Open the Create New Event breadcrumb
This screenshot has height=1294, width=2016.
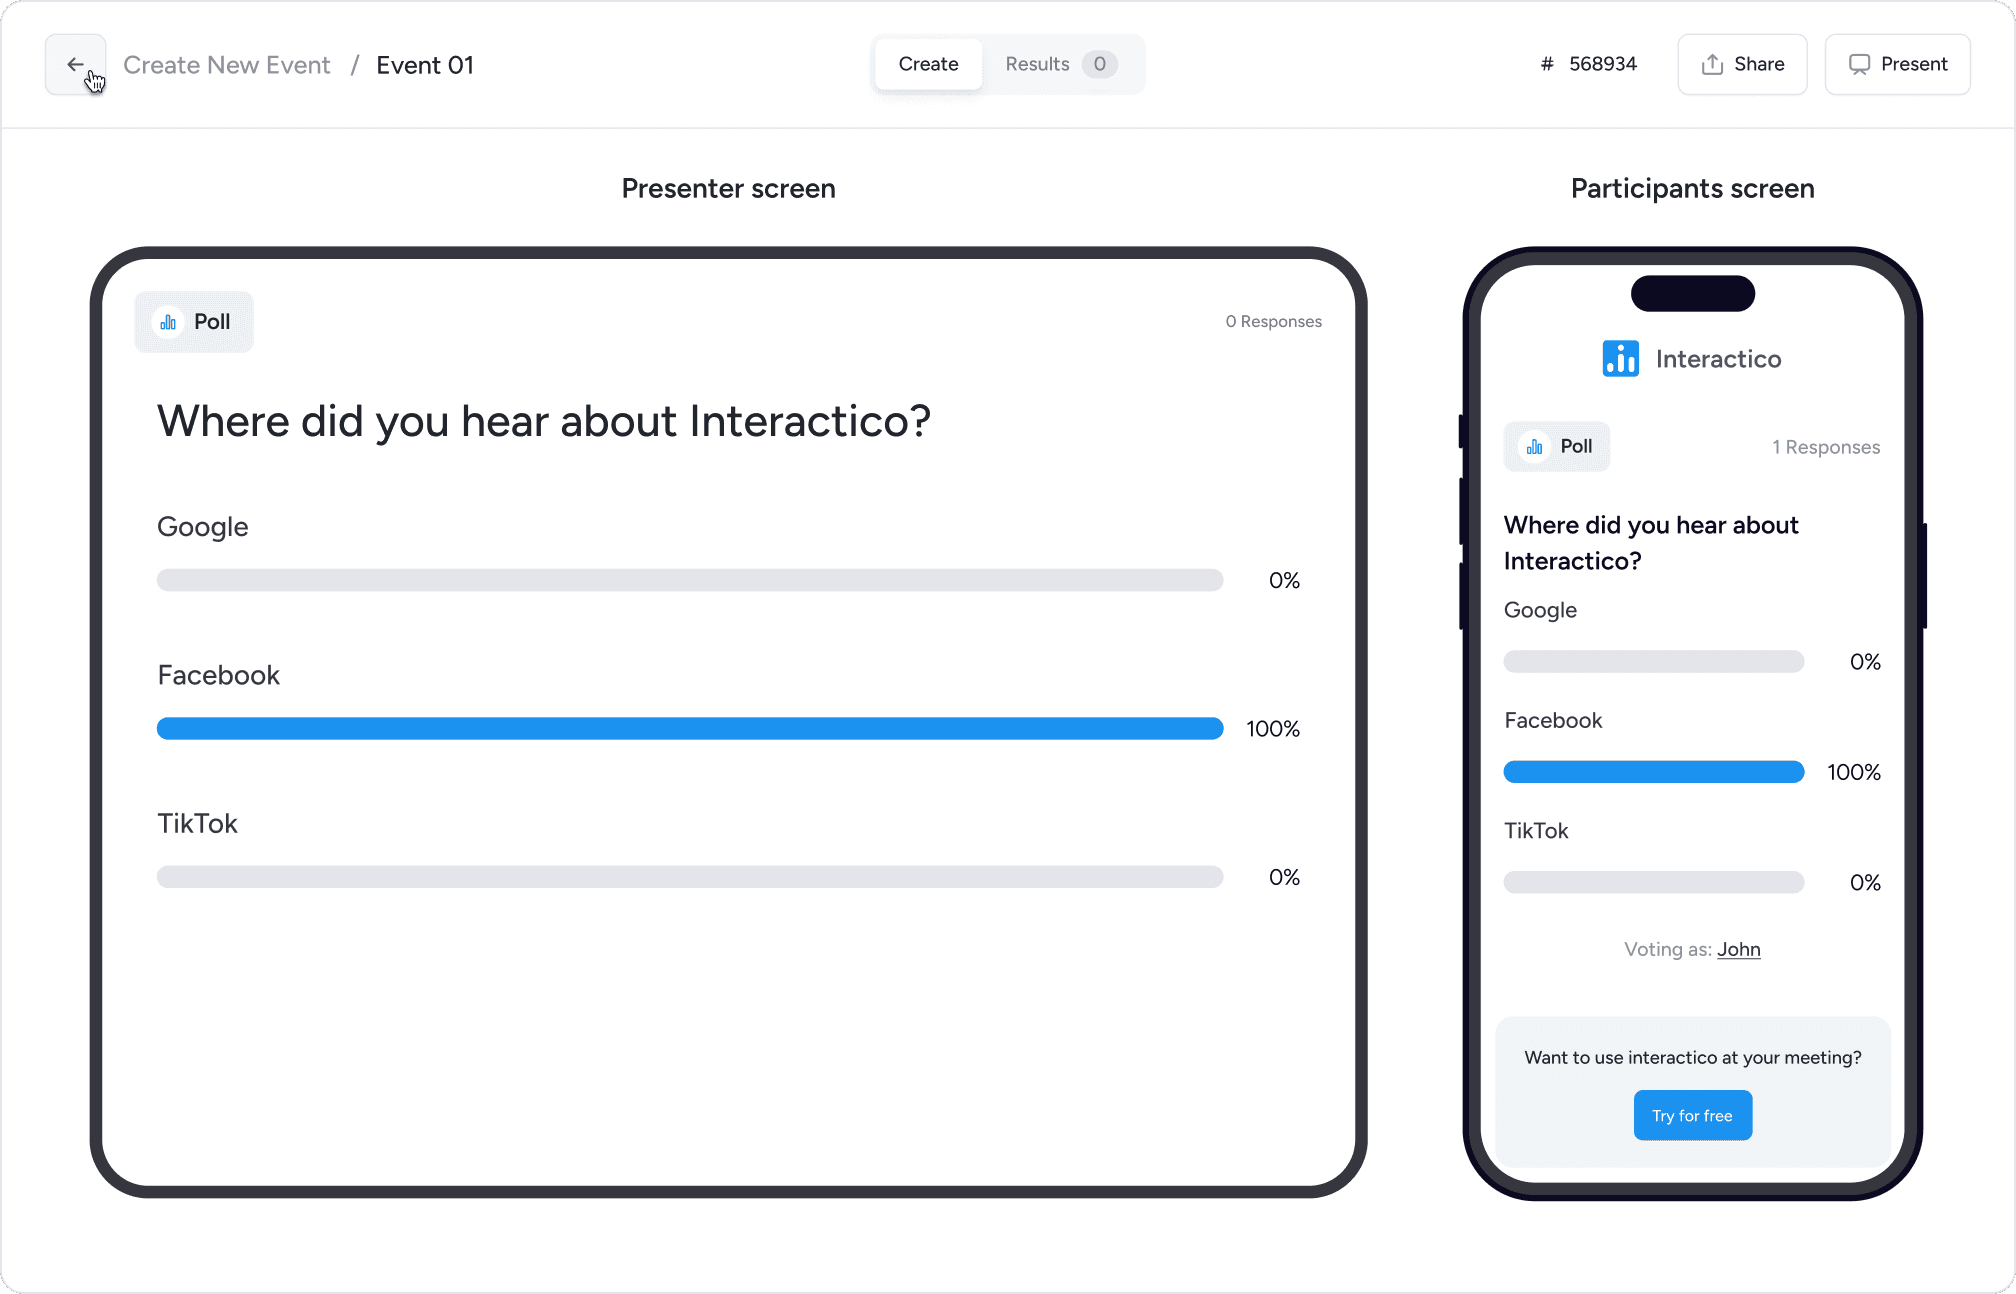(x=227, y=65)
